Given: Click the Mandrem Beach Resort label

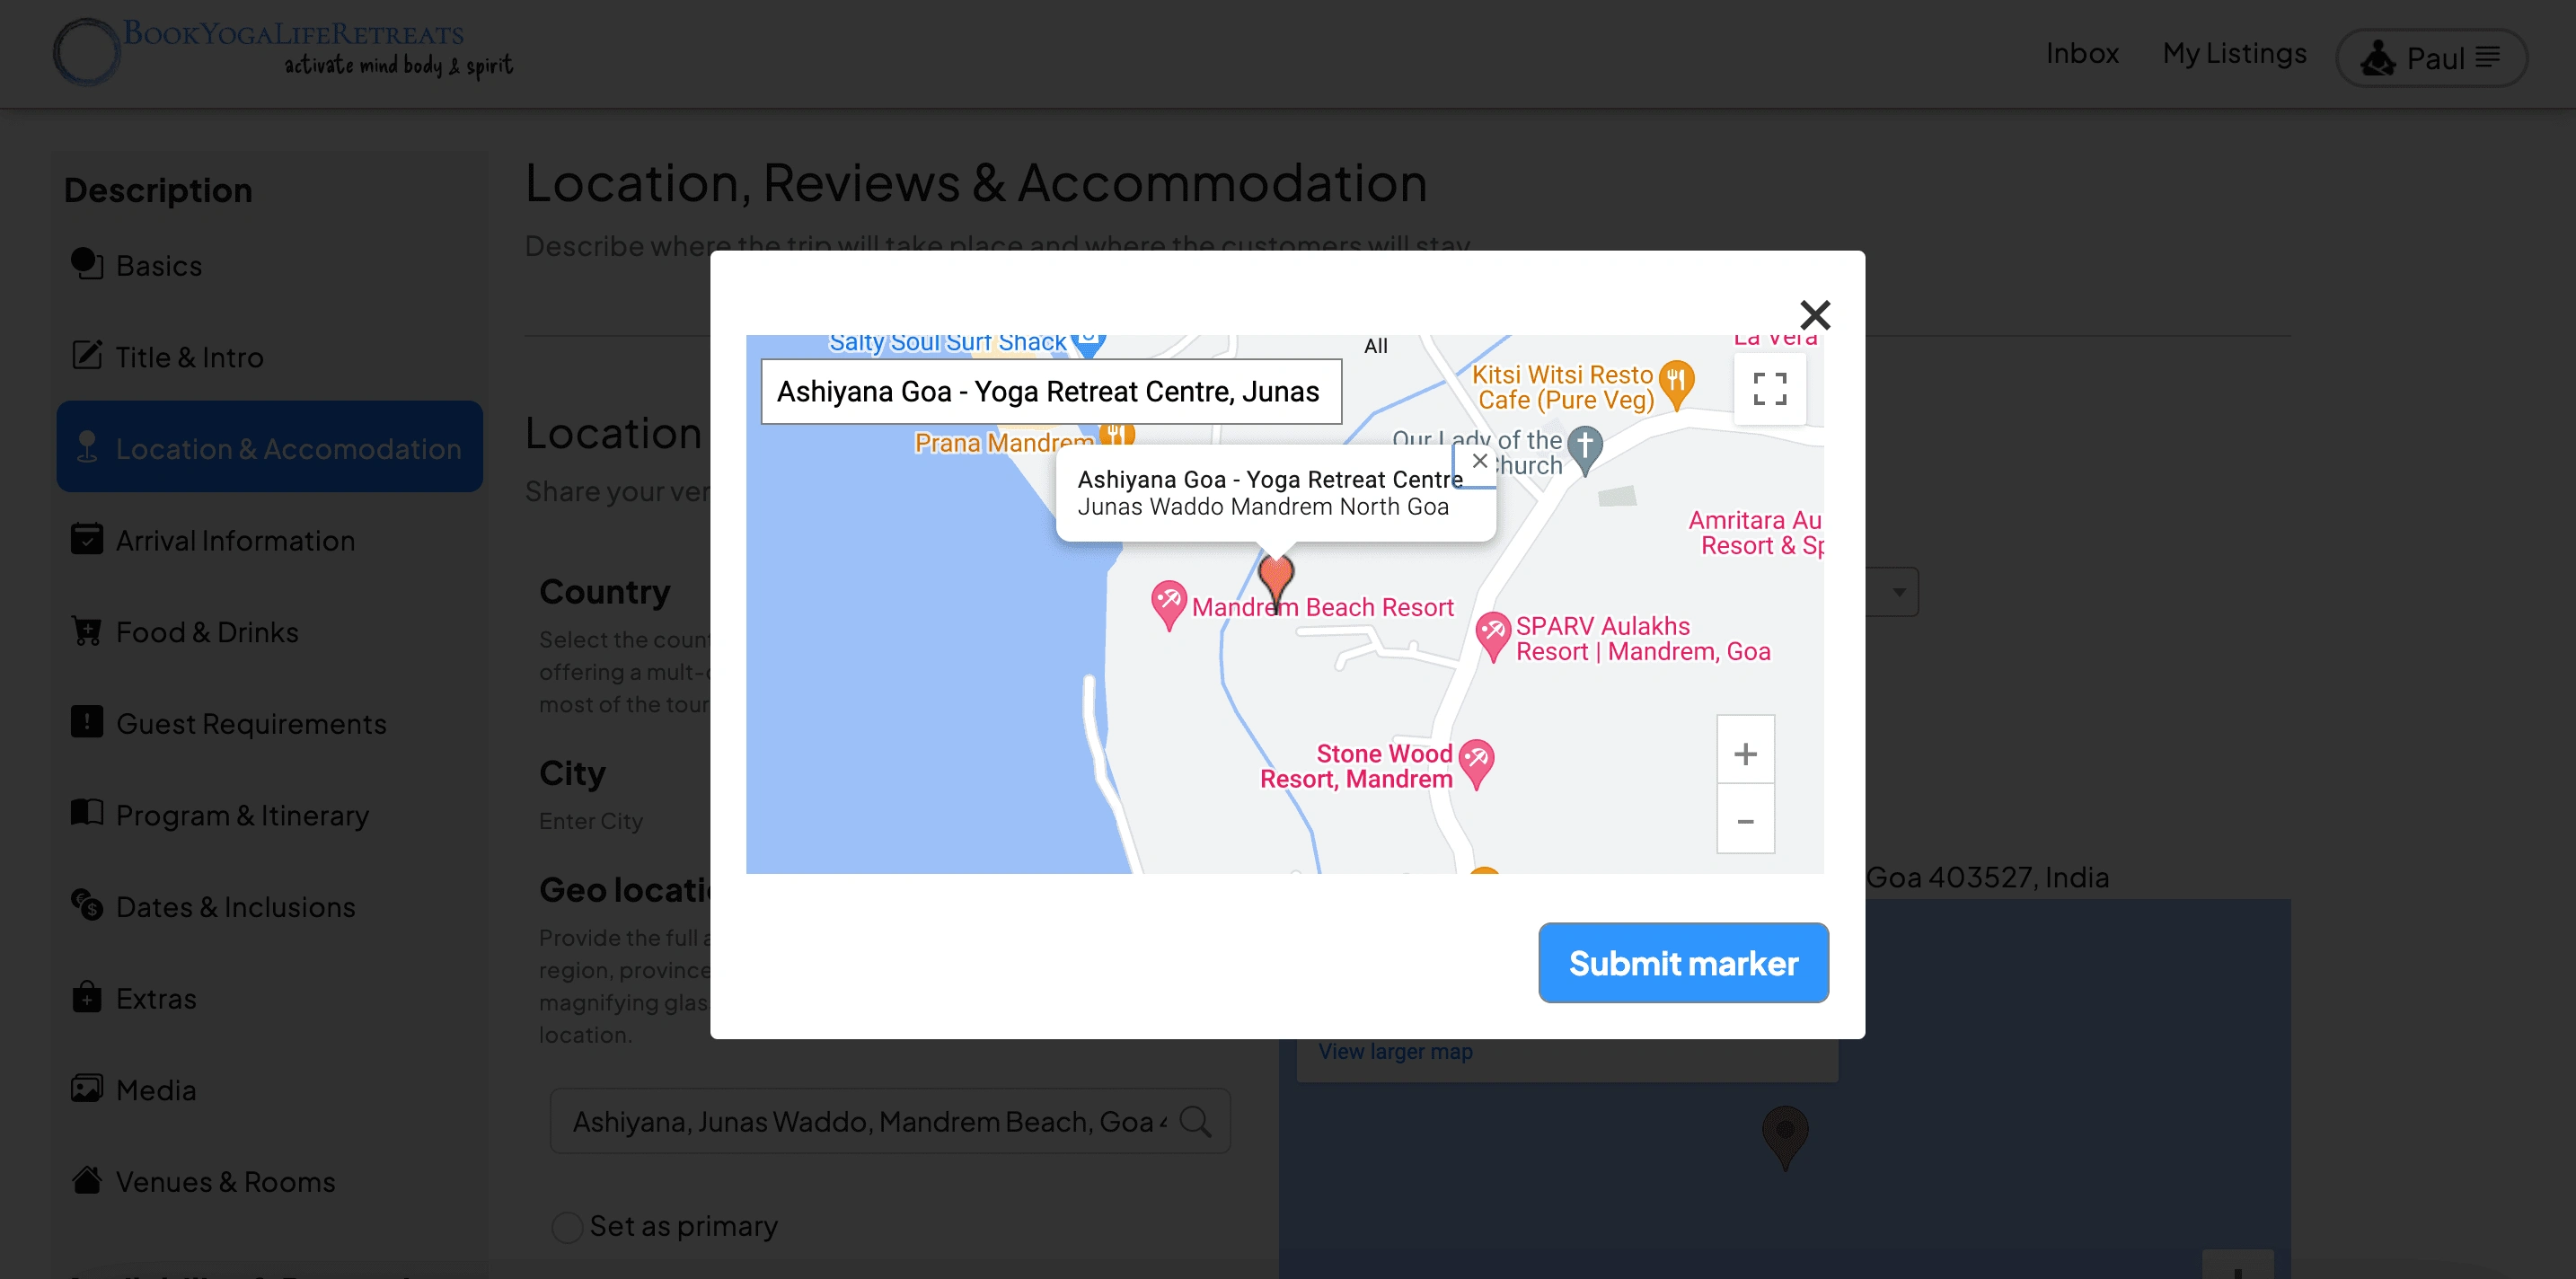Looking at the screenshot, I should (1322, 607).
